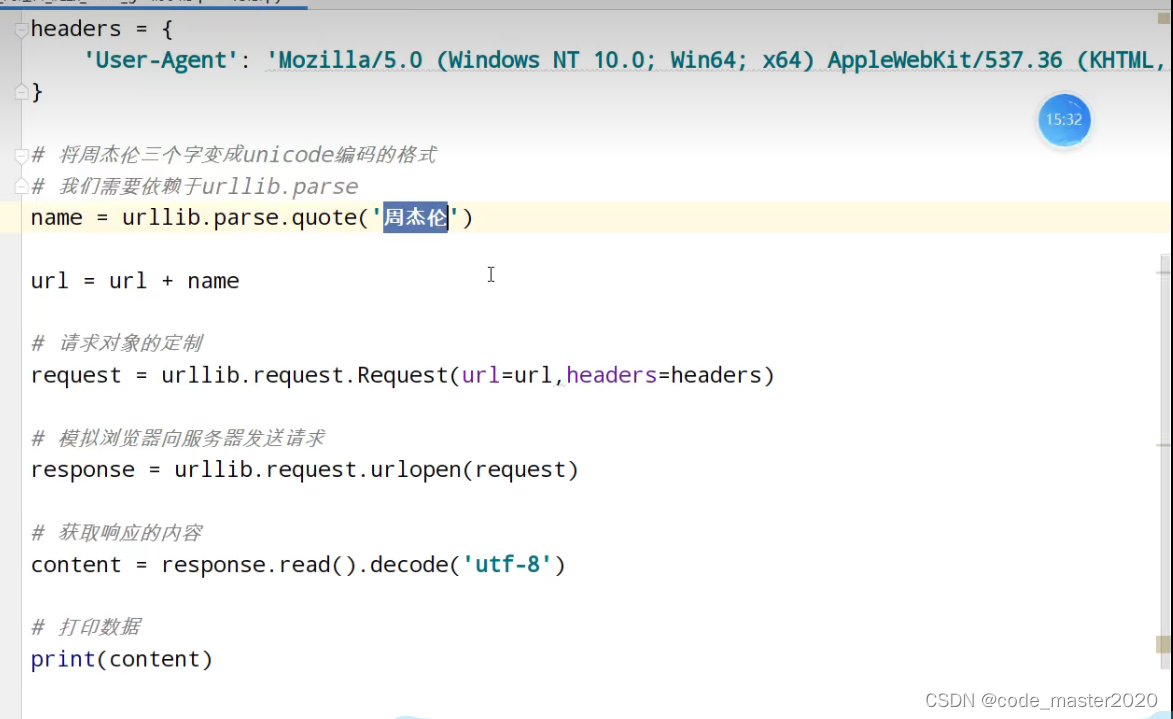
Task: Click the fold end marker beside closing brace
Action: point(21,92)
